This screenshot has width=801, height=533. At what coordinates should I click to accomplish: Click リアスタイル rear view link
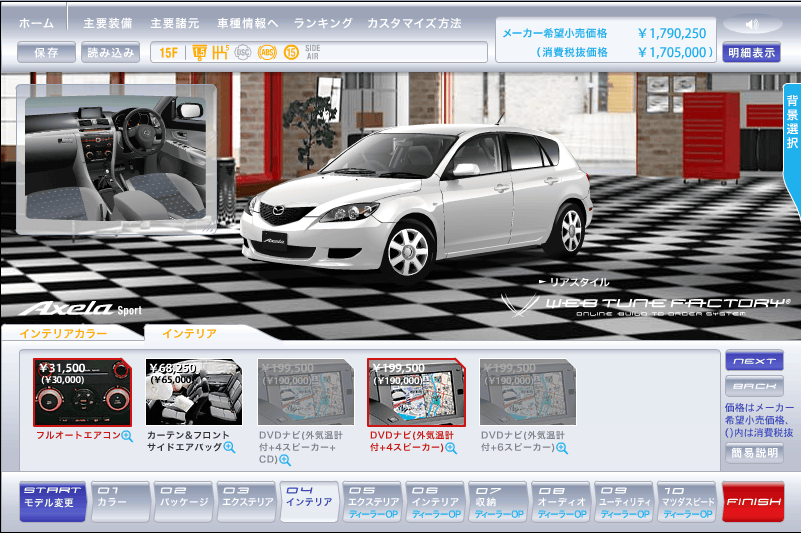click(575, 282)
